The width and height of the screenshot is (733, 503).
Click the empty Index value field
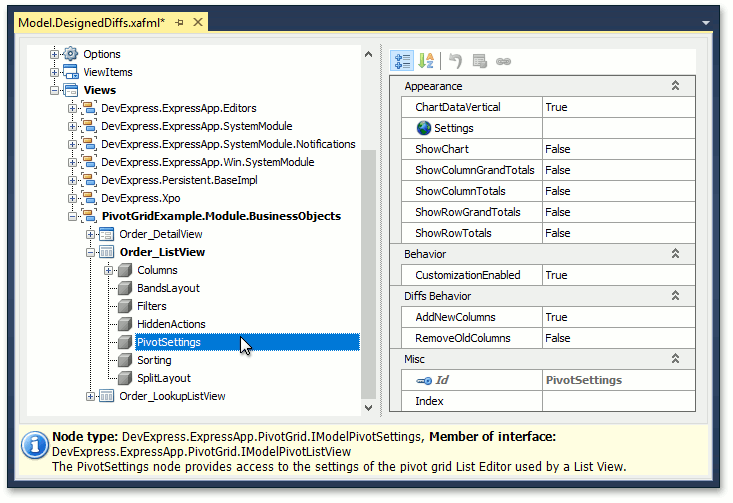[x=618, y=401]
